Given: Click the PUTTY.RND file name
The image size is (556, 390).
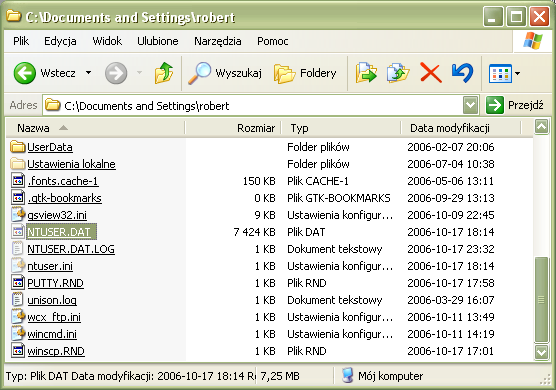Looking at the screenshot, I should [55, 283].
